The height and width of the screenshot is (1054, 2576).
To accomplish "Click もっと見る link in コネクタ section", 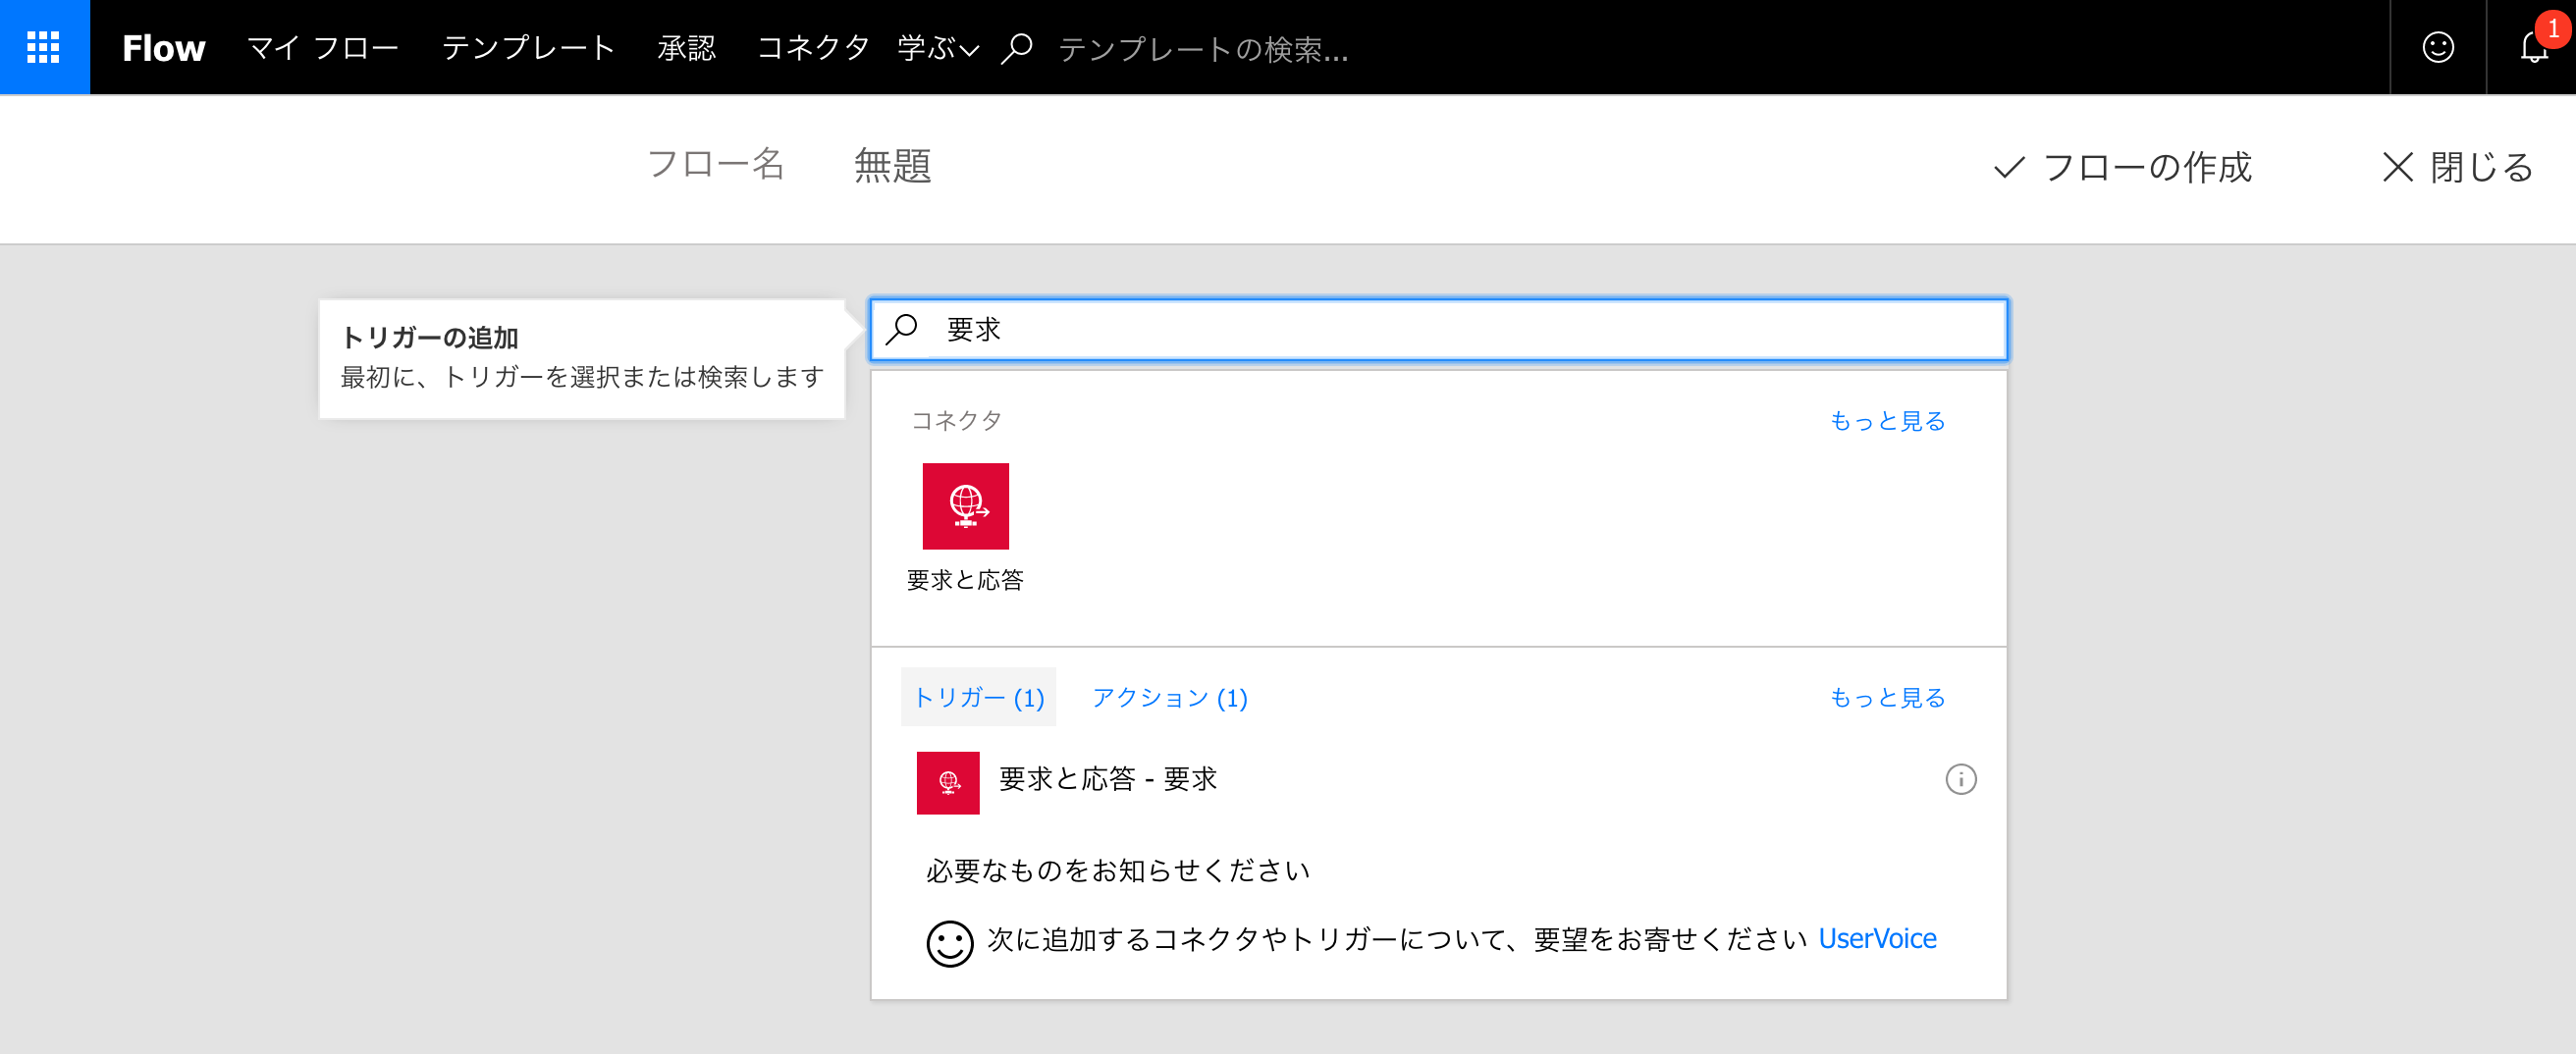I will [1887, 421].
